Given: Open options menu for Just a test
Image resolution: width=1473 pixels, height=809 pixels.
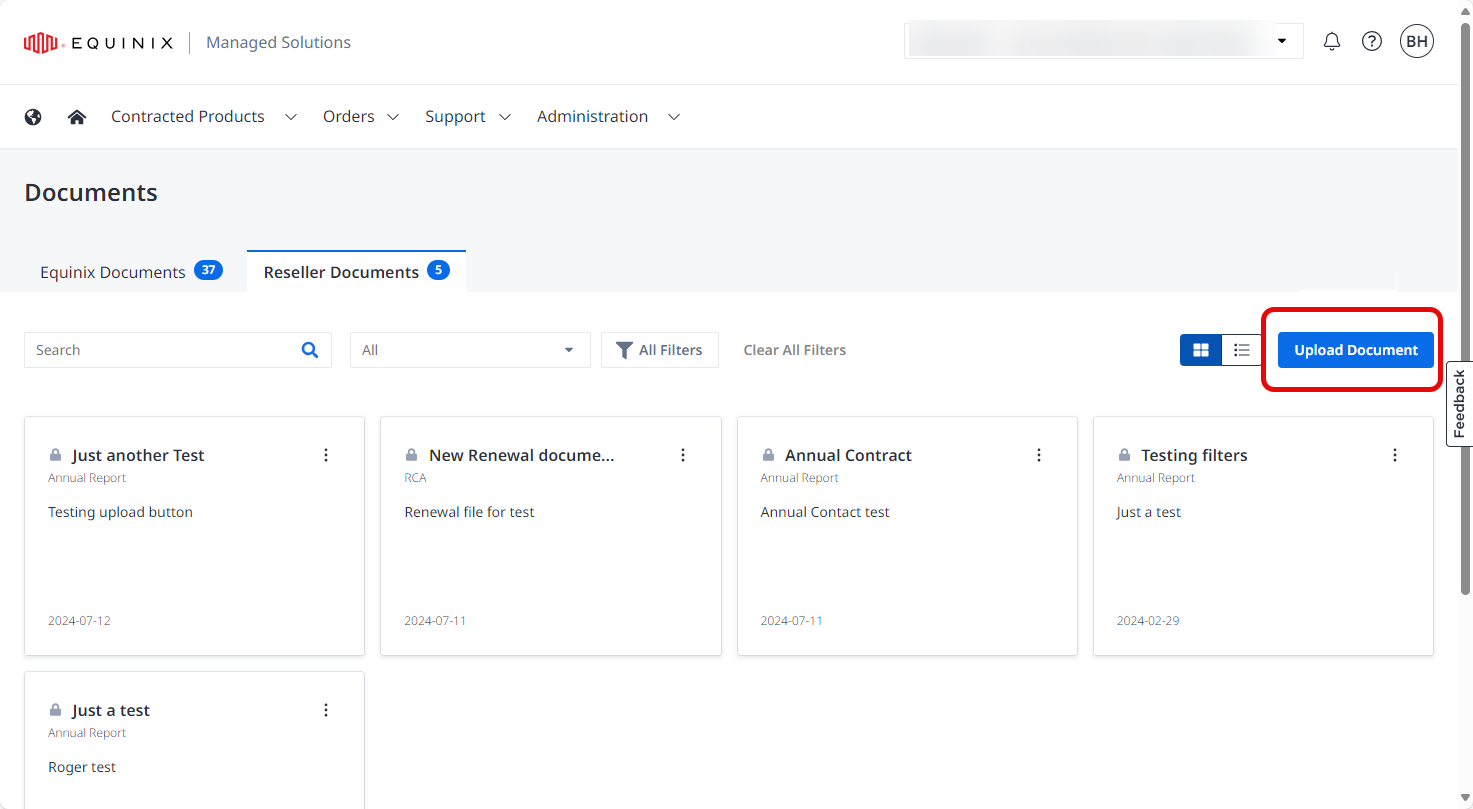Looking at the screenshot, I should click(326, 710).
